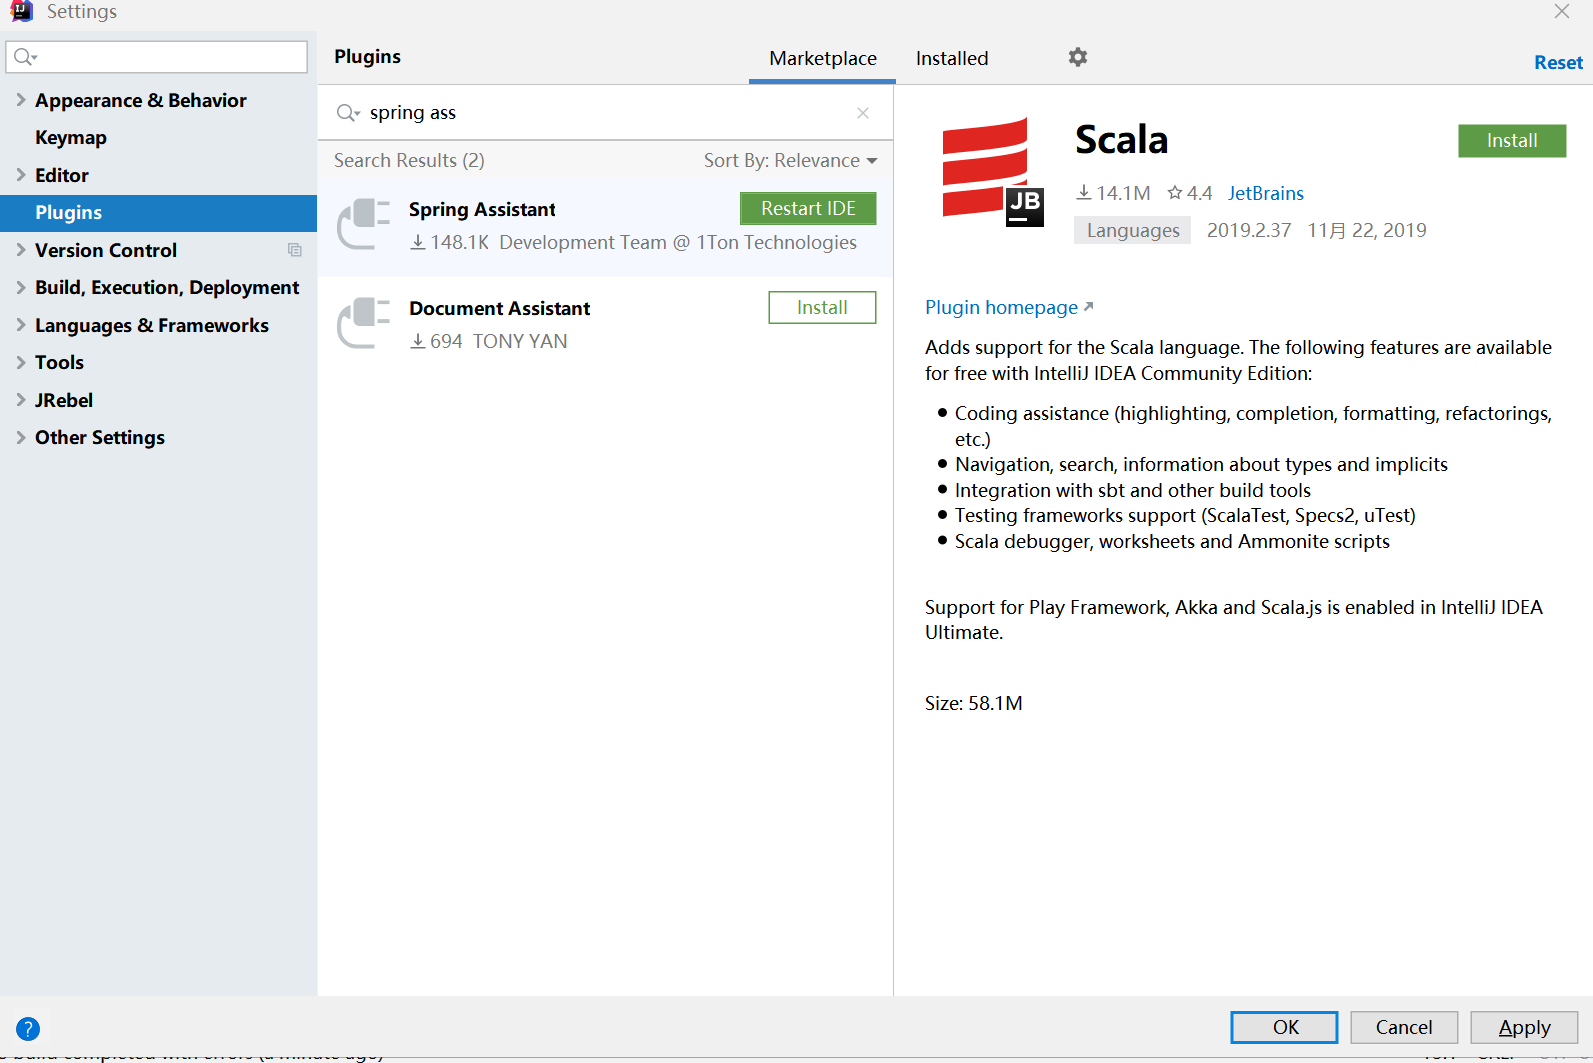This screenshot has height=1063, width=1593.
Task: Focus the plugin search field 'spring ass'
Action: click(x=605, y=113)
